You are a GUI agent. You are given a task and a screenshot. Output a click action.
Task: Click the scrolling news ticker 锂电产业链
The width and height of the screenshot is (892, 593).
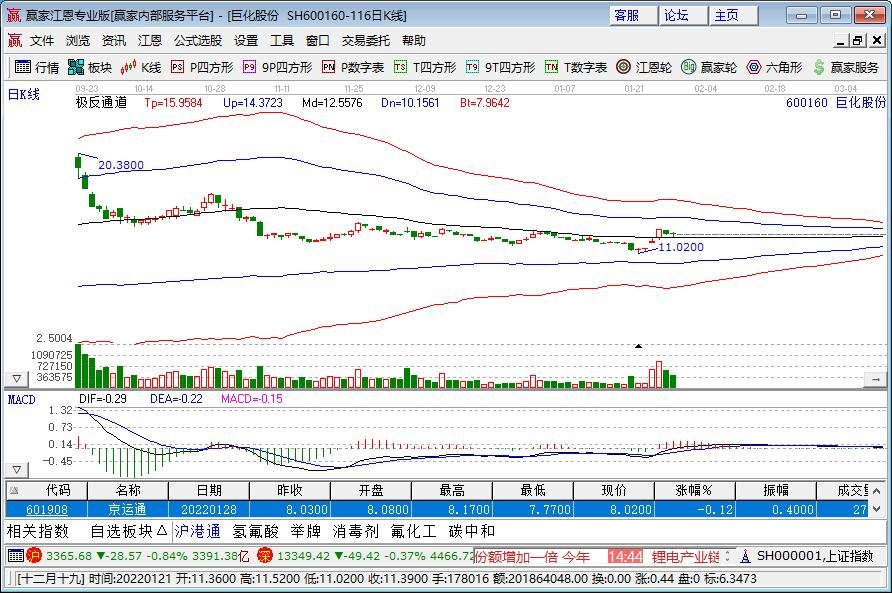[685, 557]
